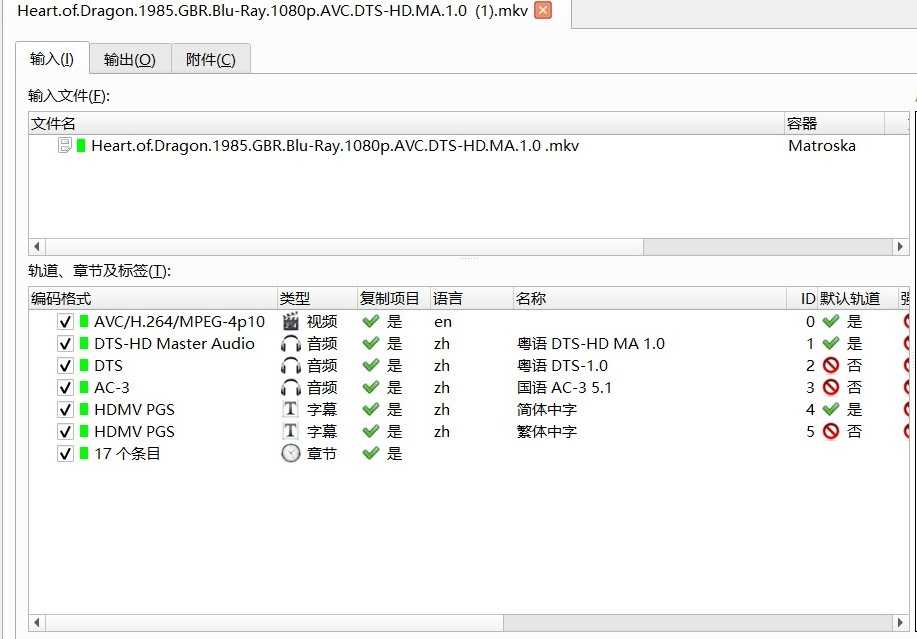Click the video clapperboard icon for 视频

click(291, 321)
